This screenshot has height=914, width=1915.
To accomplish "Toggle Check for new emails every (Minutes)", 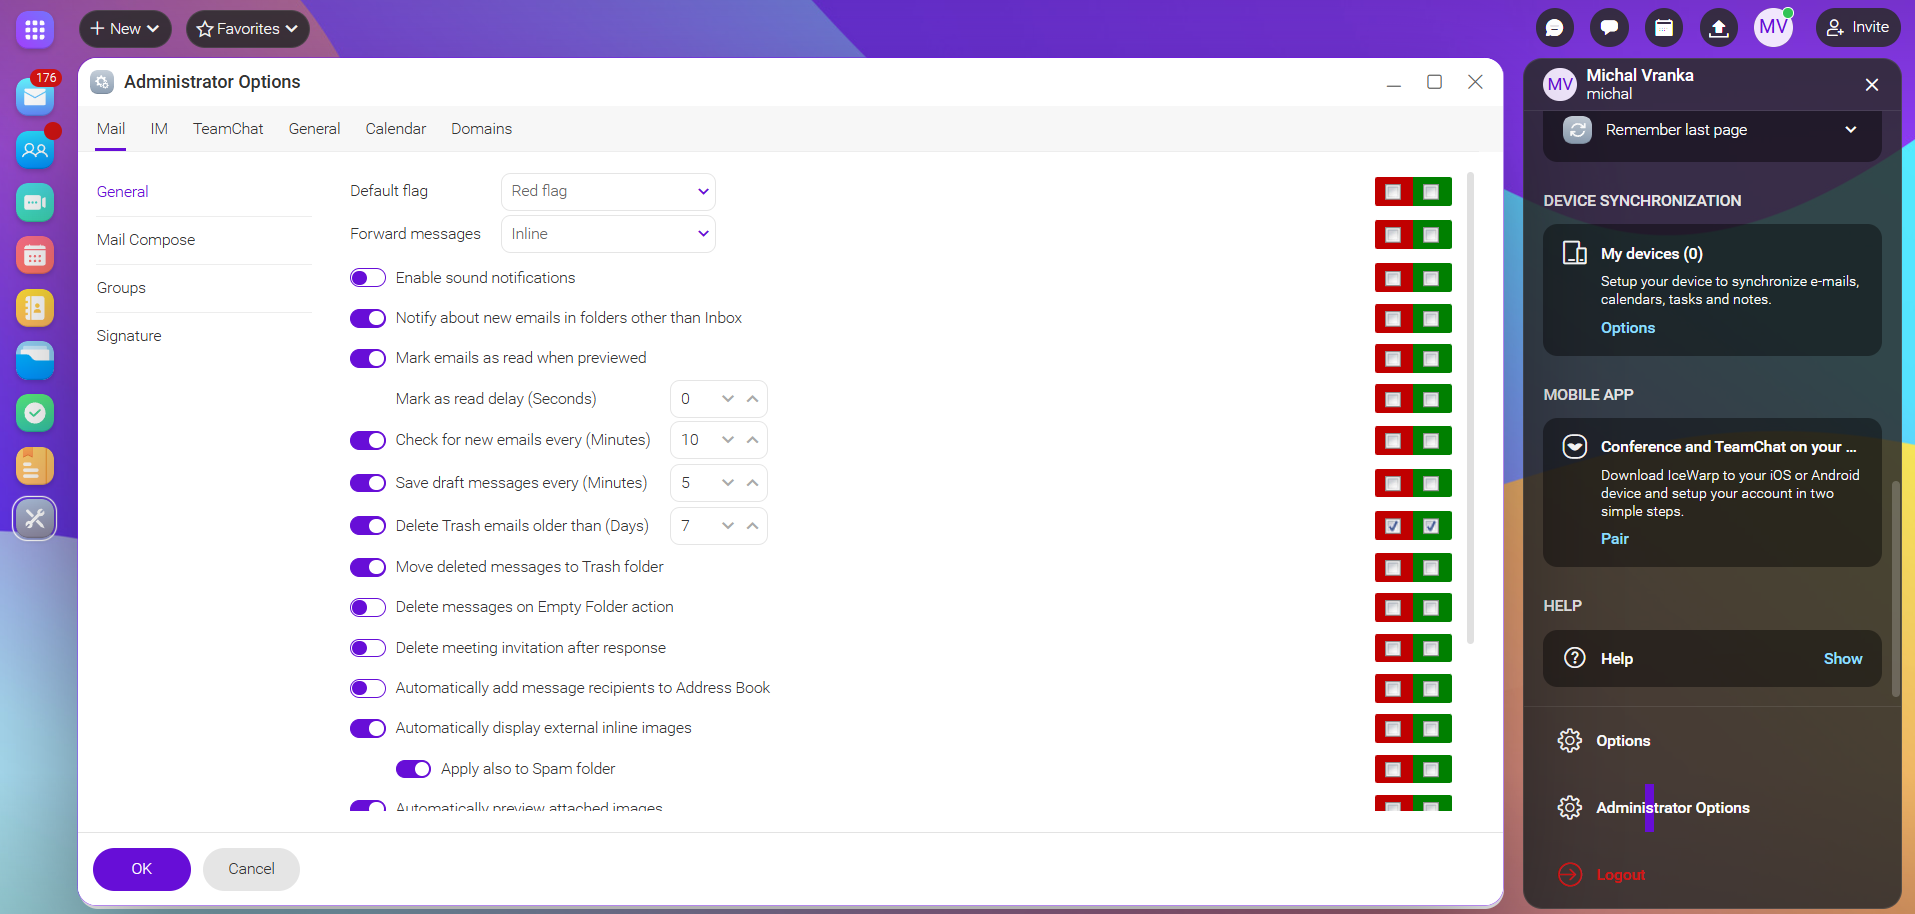I will click(368, 440).
